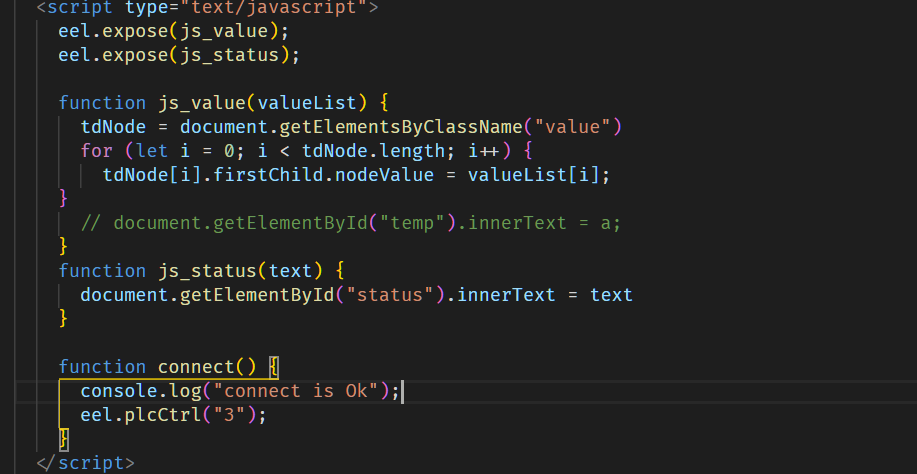This screenshot has width=917, height=474.
Task: Click the nodeValue property
Action: pyautogui.click(x=385, y=175)
